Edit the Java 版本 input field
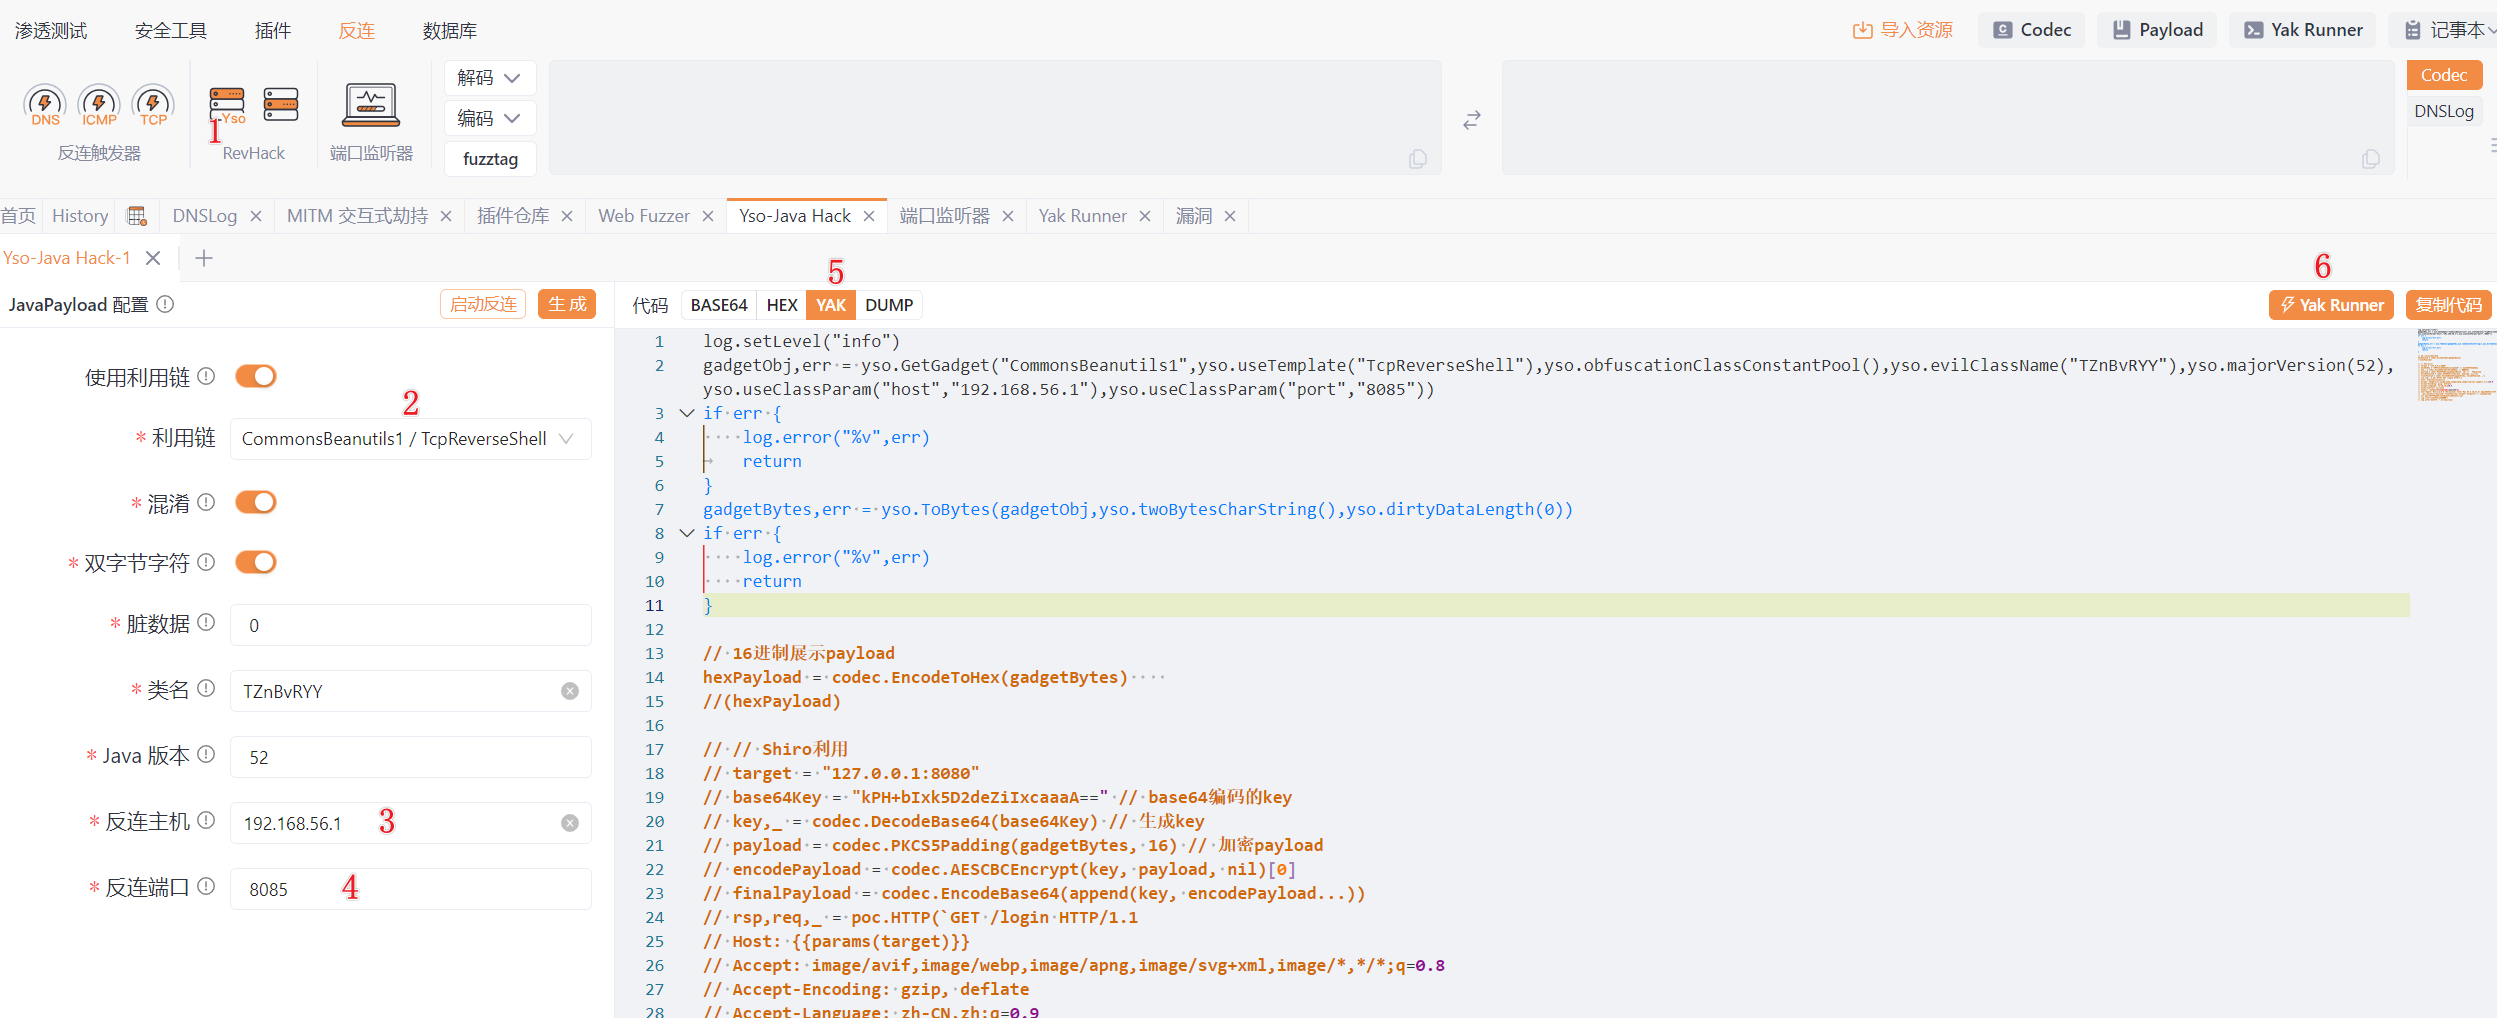 pyautogui.click(x=411, y=757)
